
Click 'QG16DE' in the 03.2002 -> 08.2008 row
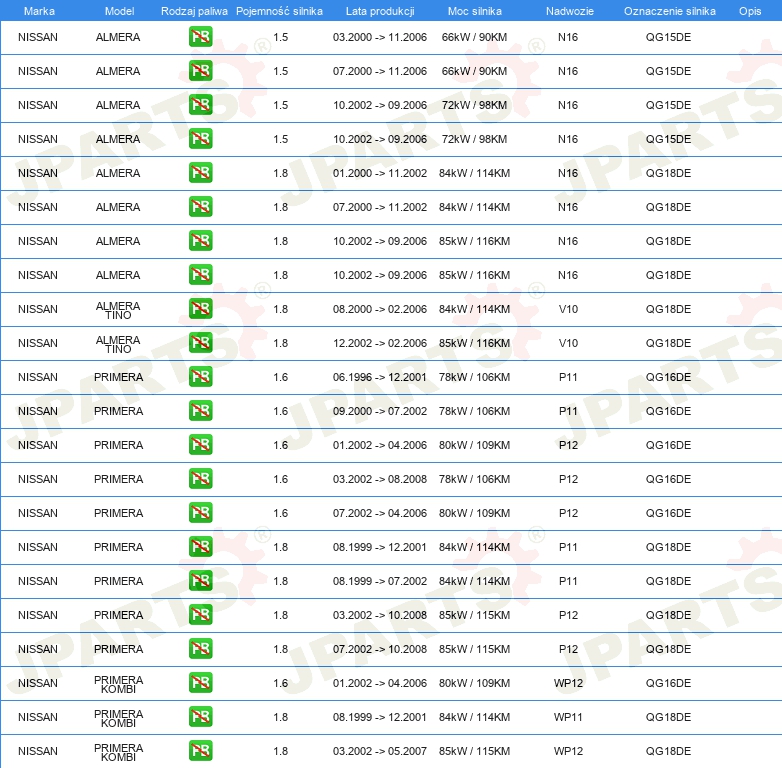668,479
